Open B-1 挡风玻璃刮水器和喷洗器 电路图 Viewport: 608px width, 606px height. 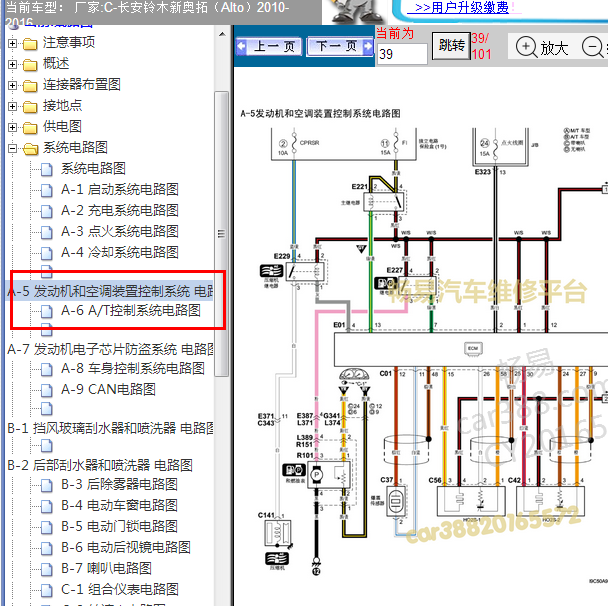(x=110, y=428)
